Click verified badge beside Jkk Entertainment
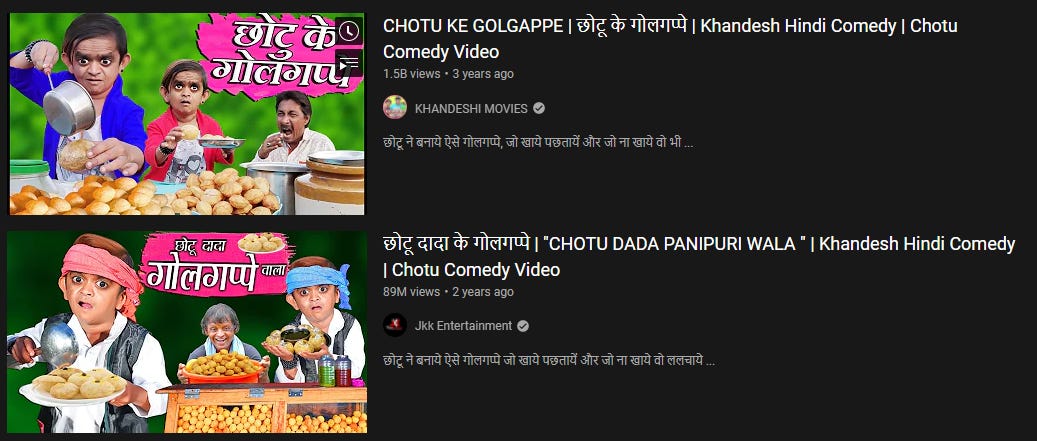 (523, 326)
